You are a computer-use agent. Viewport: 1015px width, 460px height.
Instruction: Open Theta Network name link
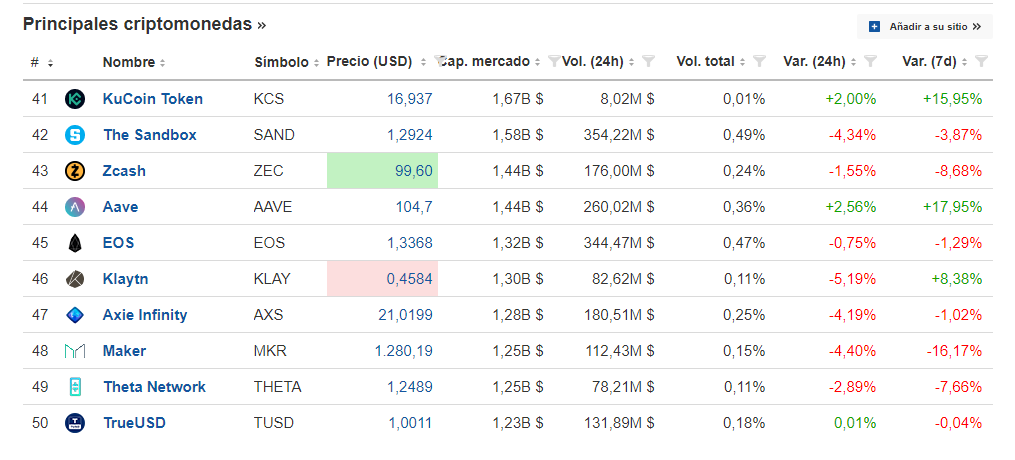[154, 387]
